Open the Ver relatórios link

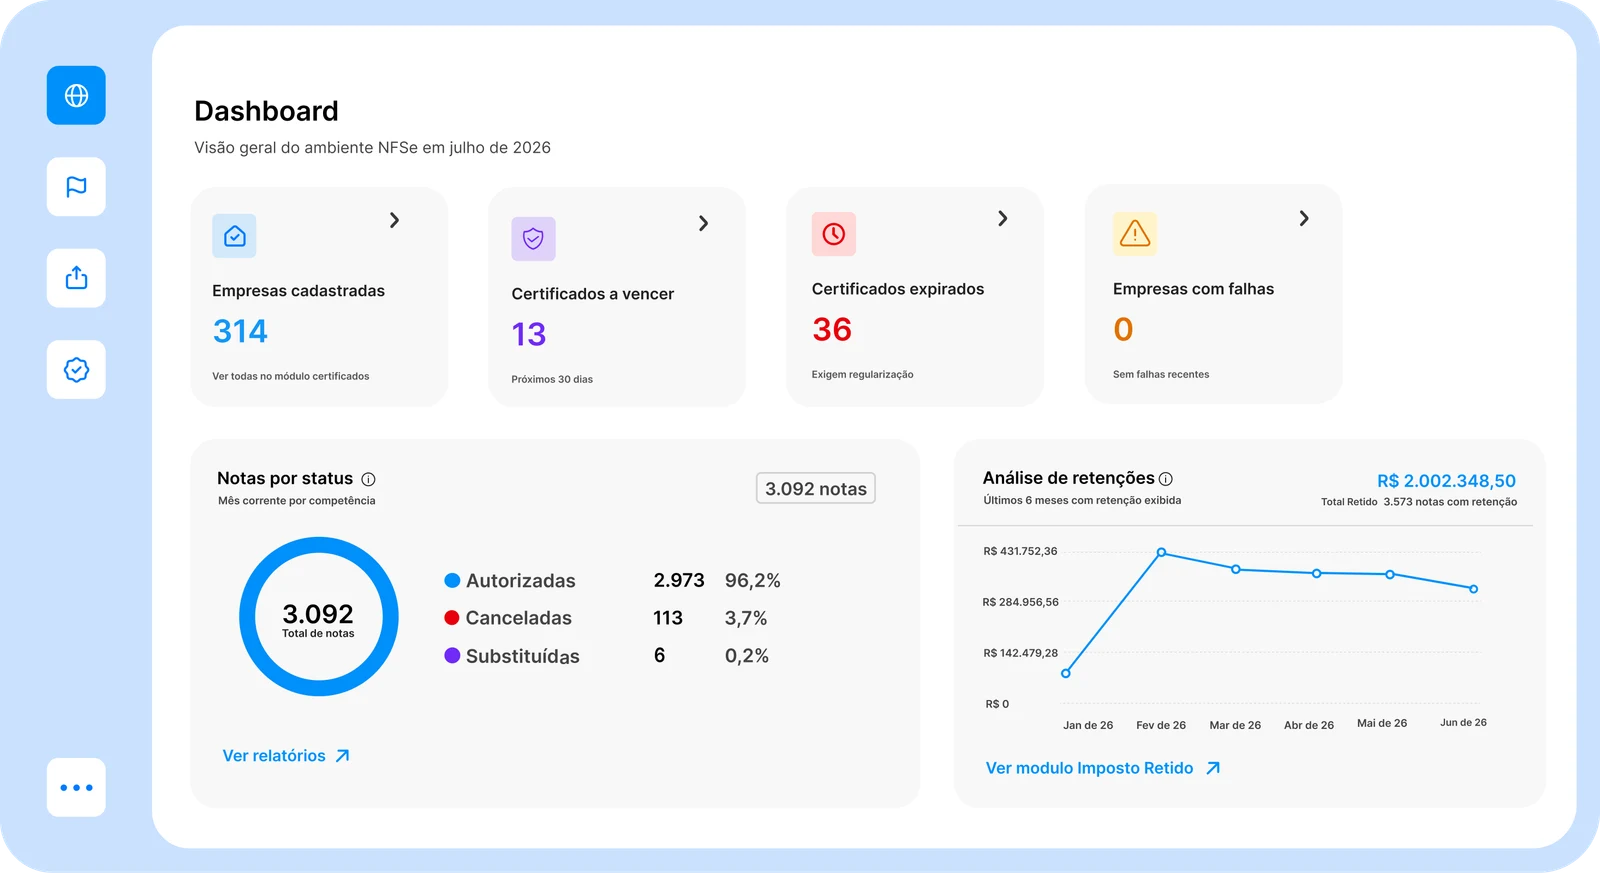point(274,756)
